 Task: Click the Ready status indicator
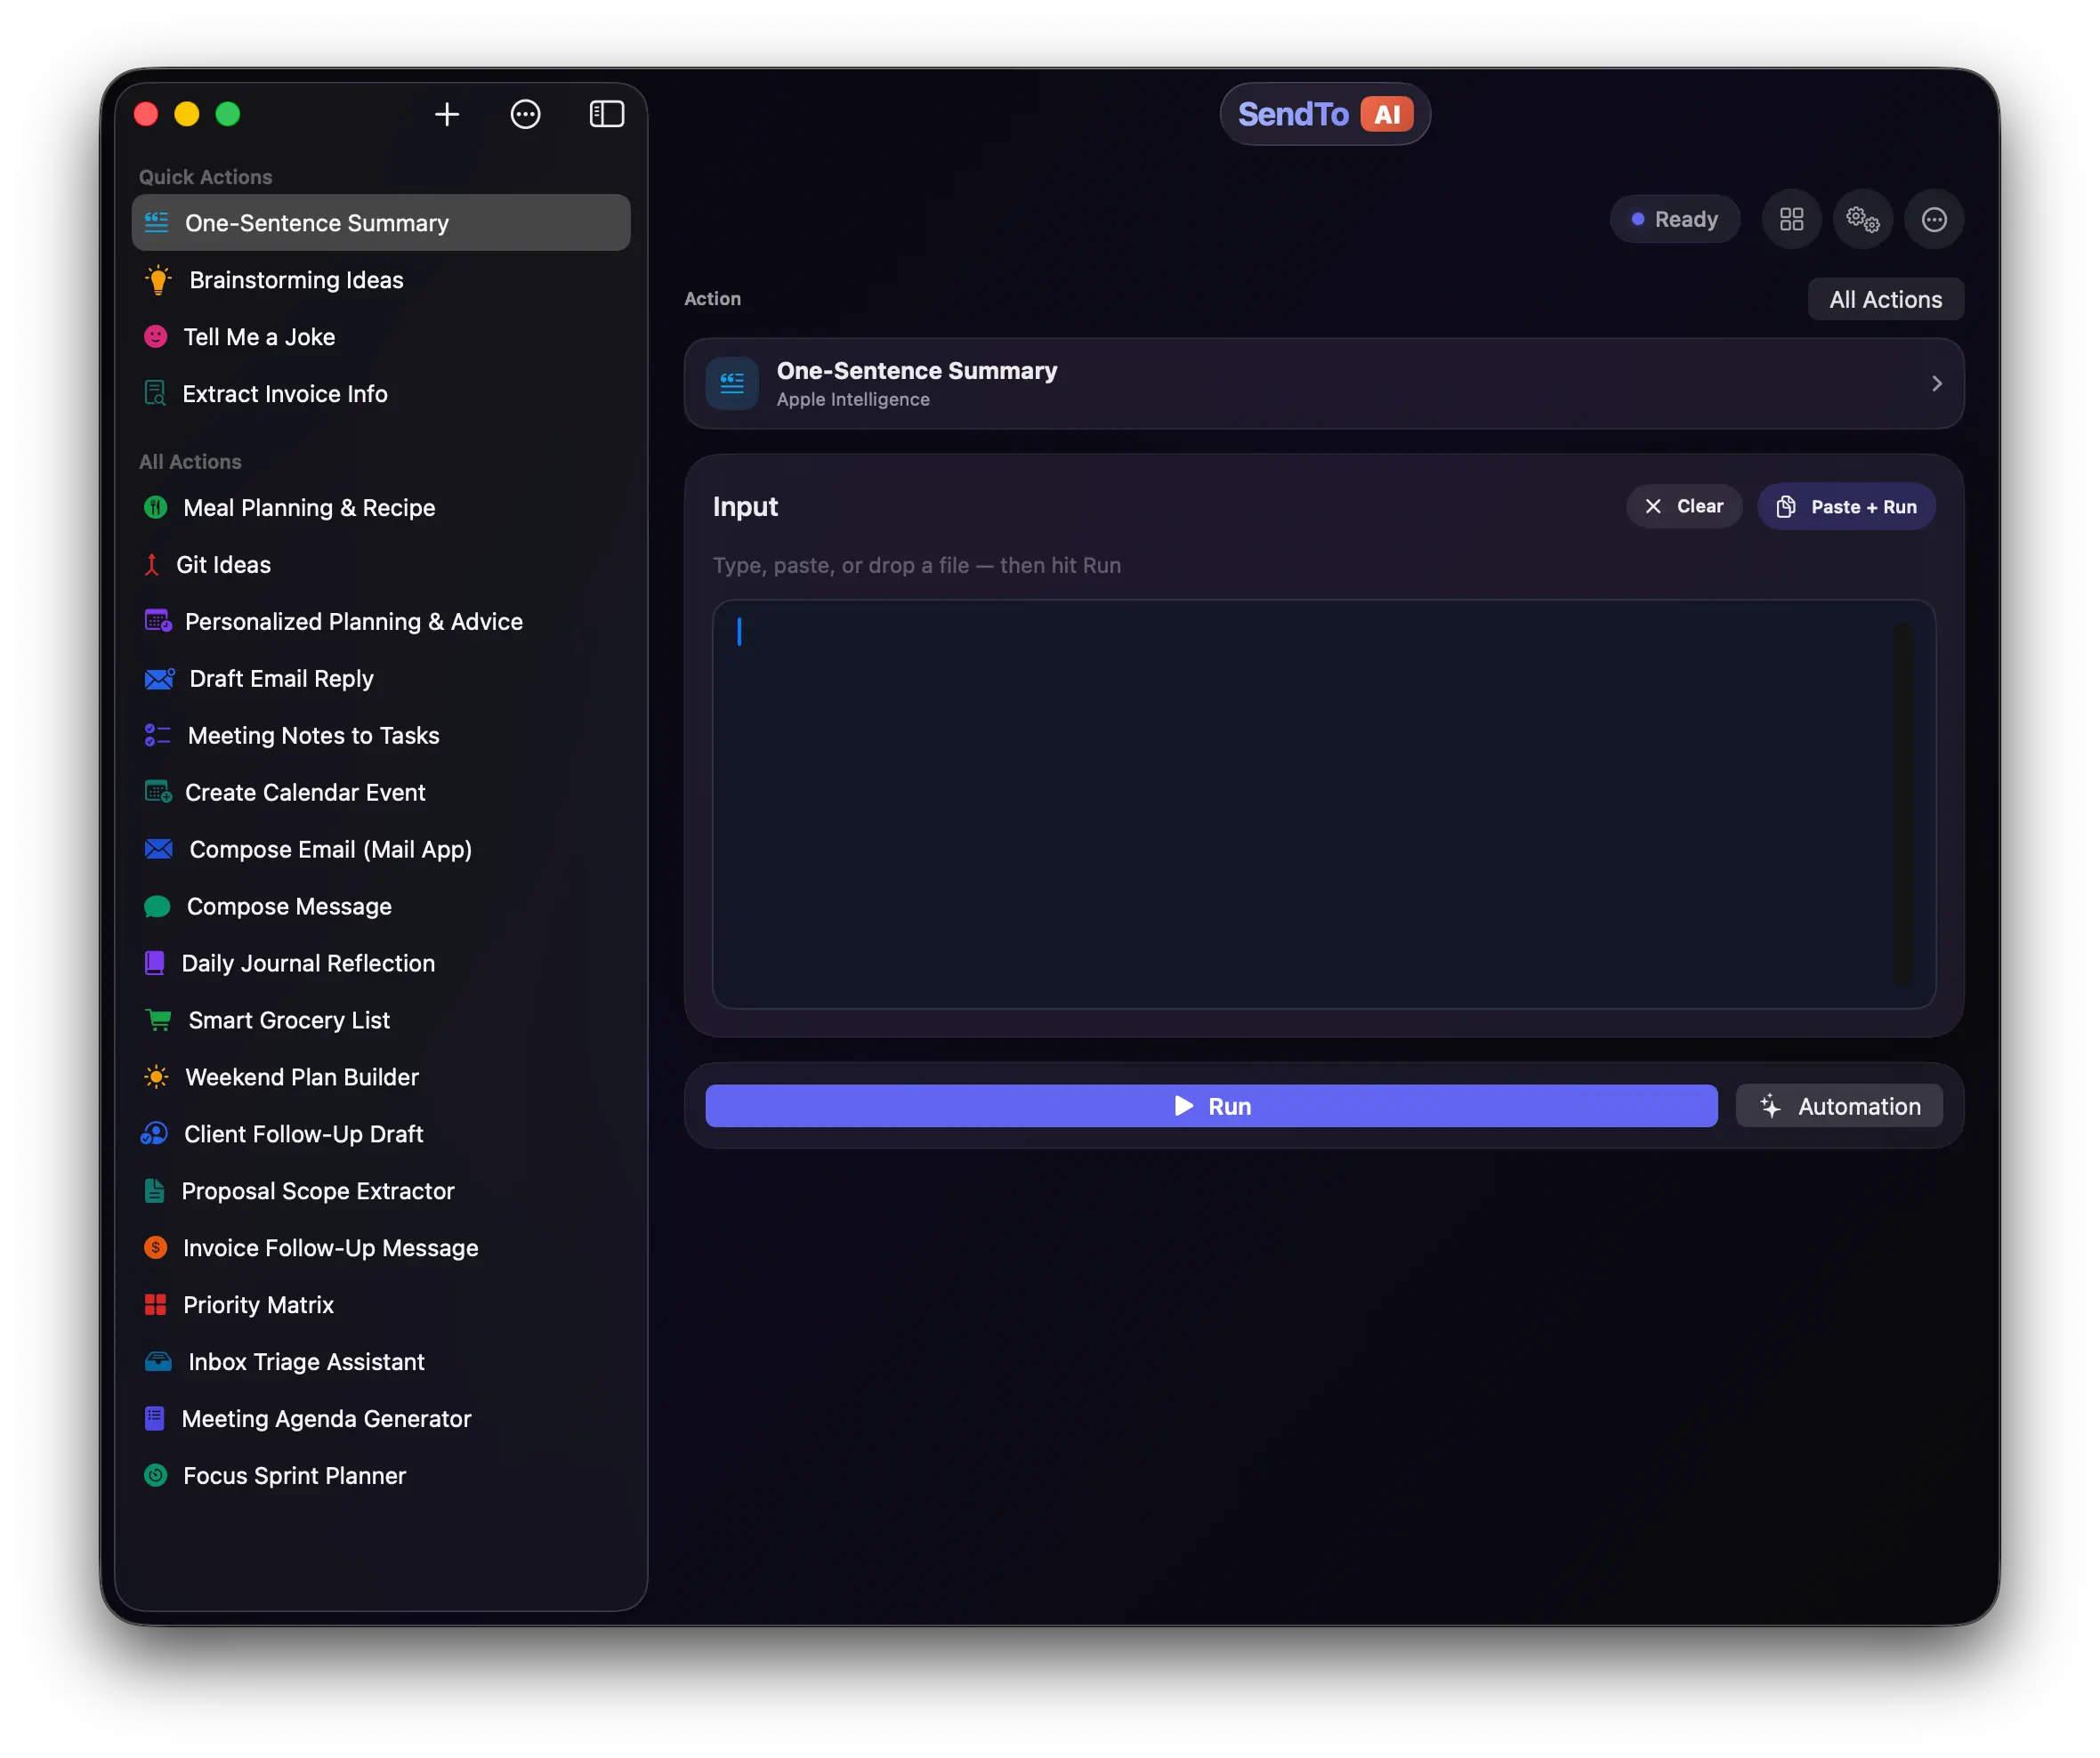[1675, 219]
